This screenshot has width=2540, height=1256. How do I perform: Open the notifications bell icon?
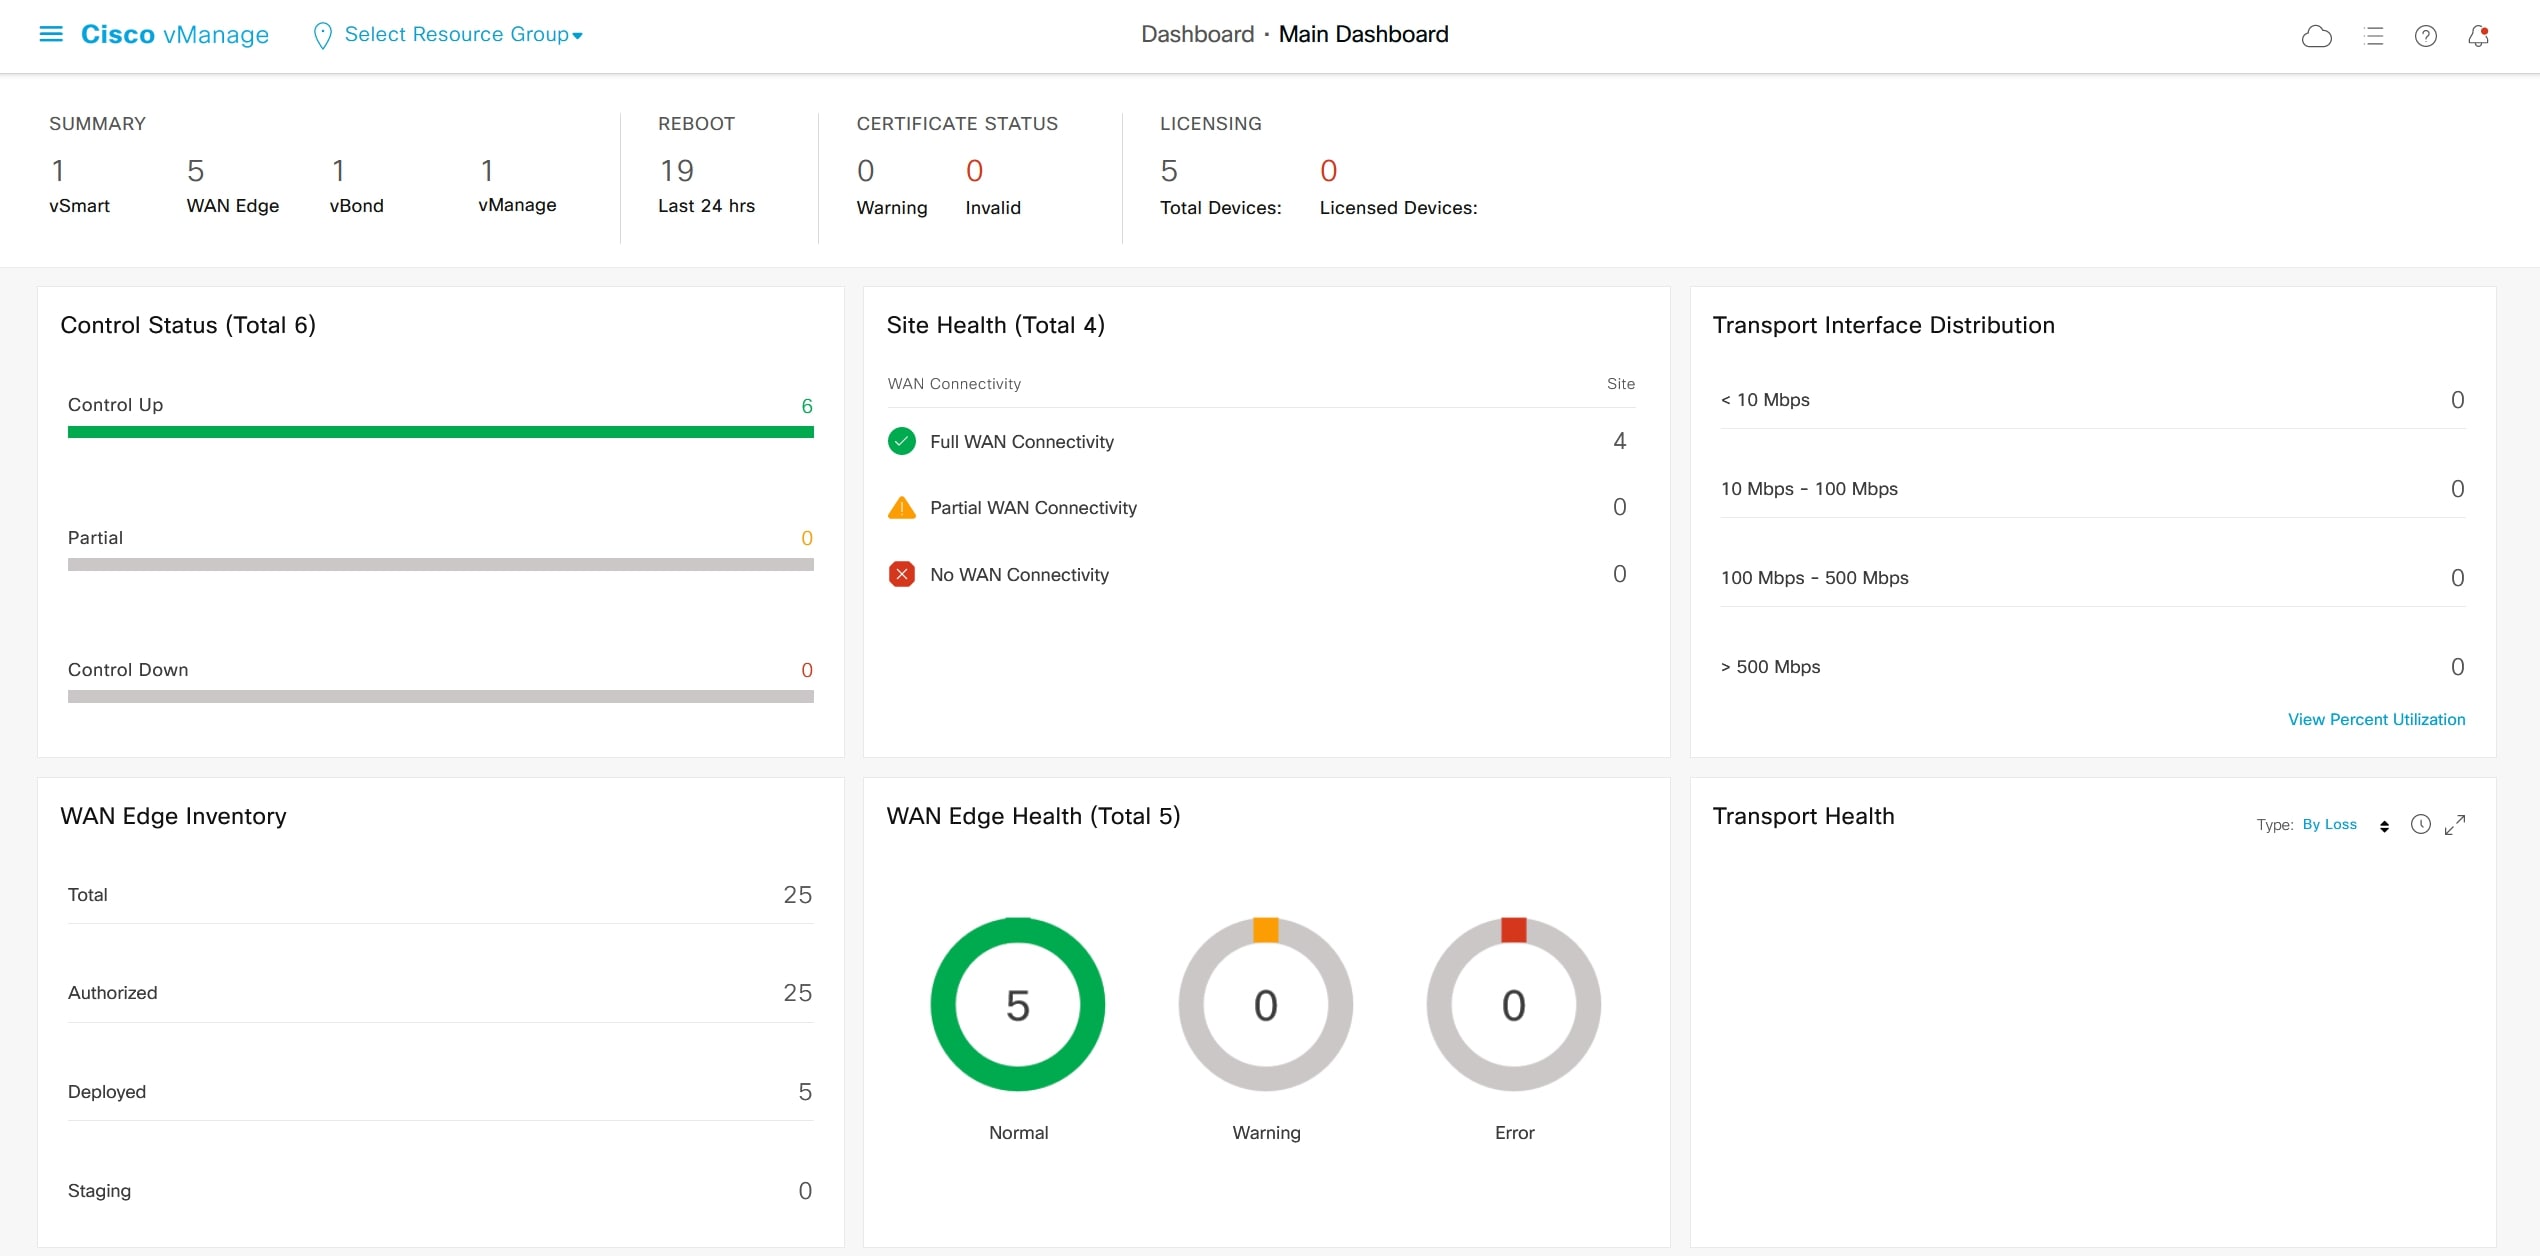2478,36
